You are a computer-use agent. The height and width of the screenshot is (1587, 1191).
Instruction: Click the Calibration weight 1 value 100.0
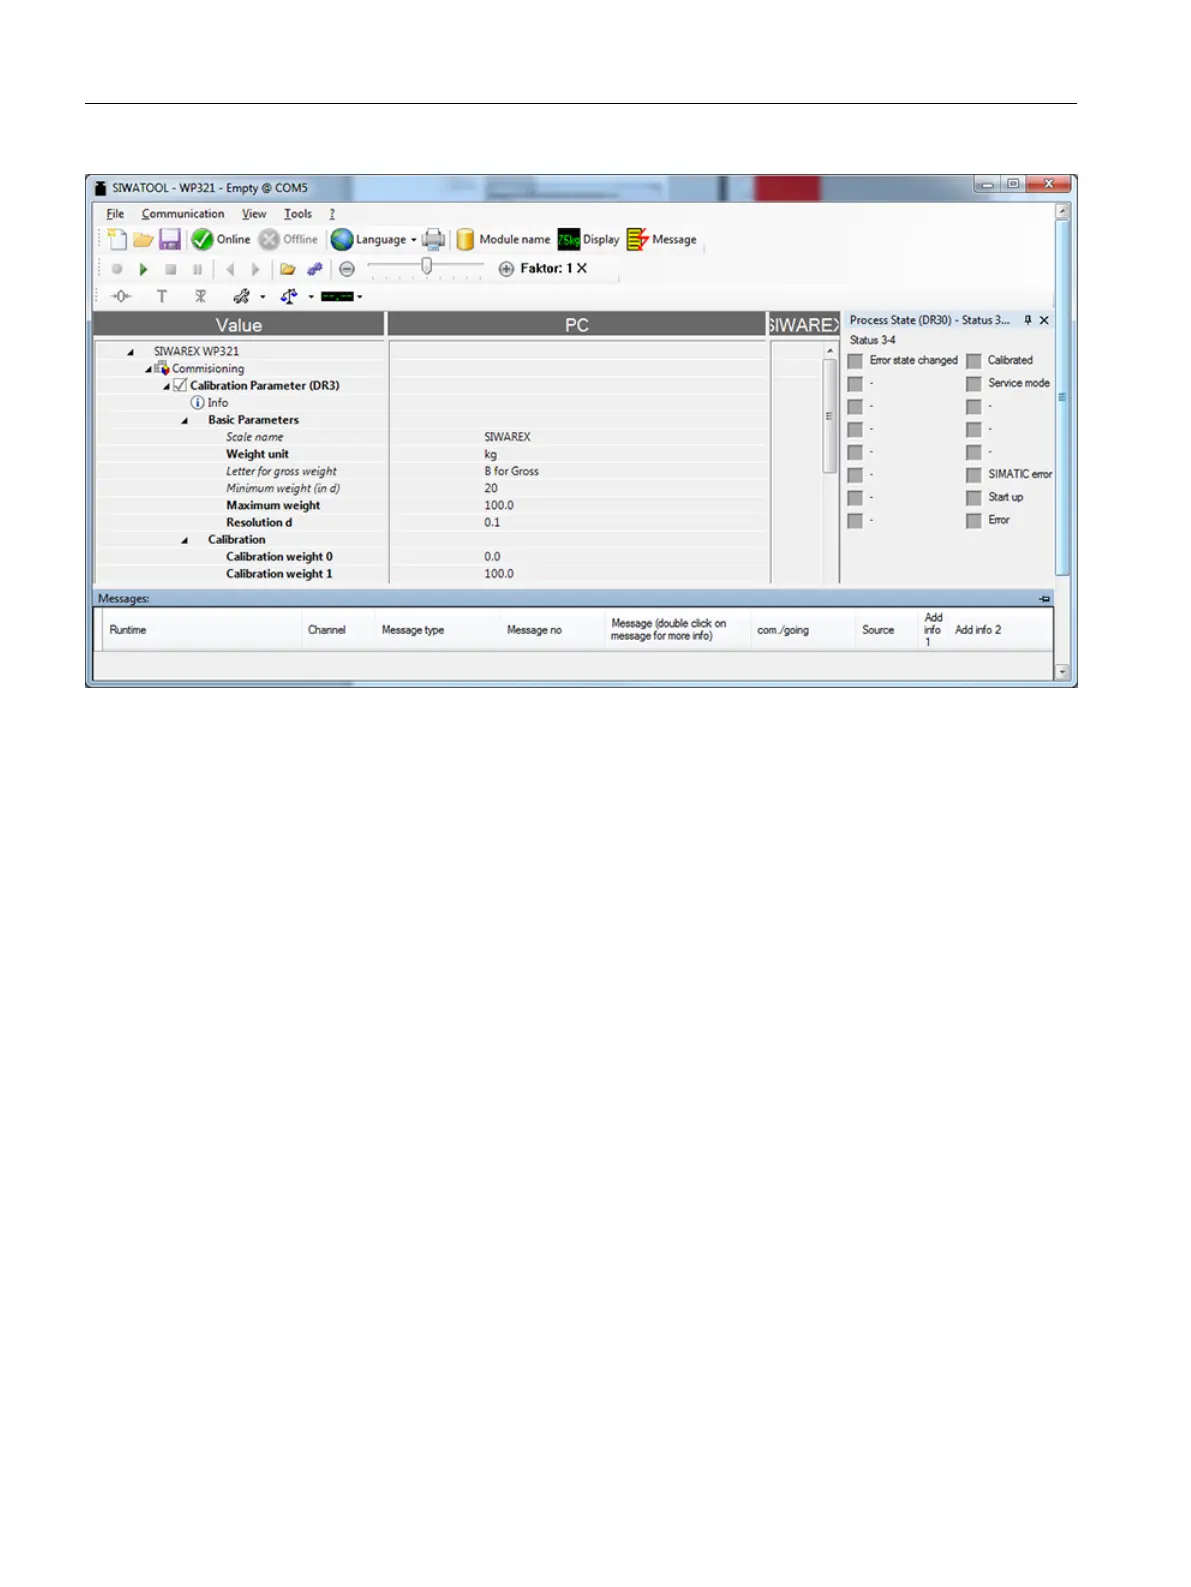499,574
